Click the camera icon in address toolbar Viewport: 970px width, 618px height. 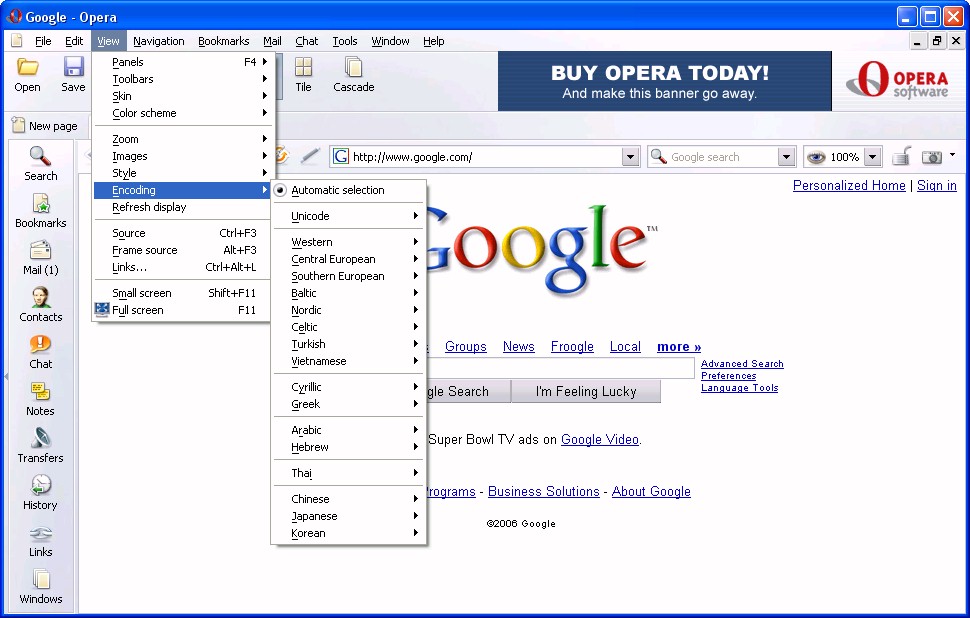coord(931,157)
